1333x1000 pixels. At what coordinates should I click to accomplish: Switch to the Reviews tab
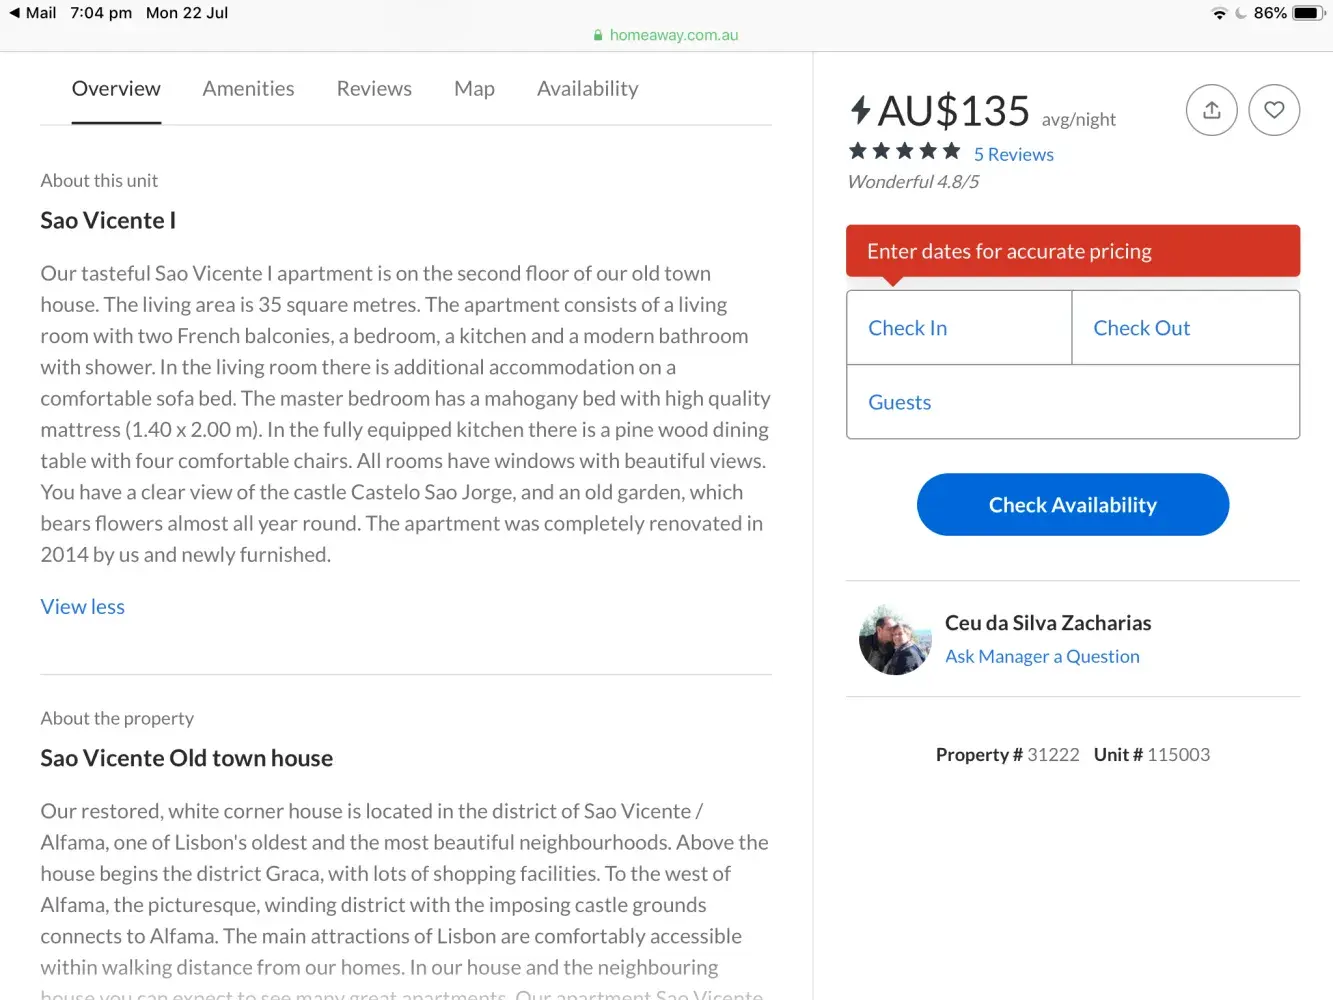tap(374, 89)
